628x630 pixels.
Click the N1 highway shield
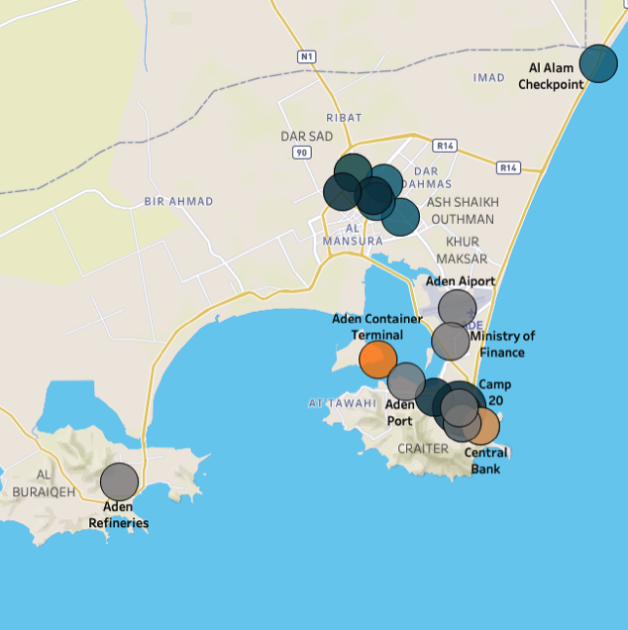tap(305, 57)
